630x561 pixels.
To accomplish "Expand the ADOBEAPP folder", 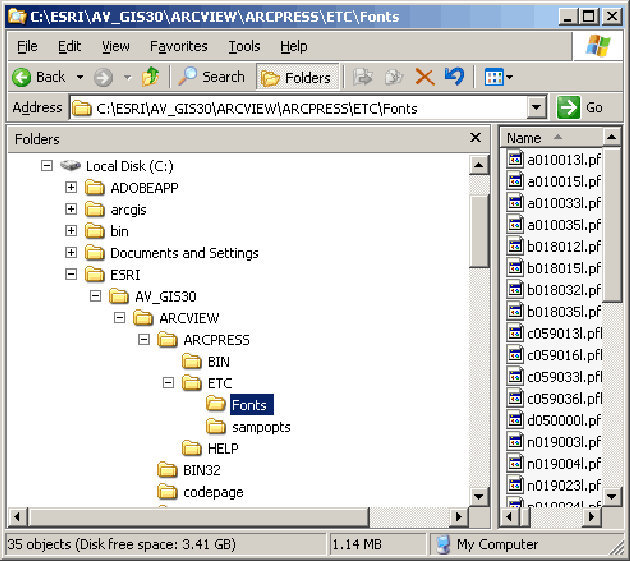I will pyautogui.click(x=71, y=187).
